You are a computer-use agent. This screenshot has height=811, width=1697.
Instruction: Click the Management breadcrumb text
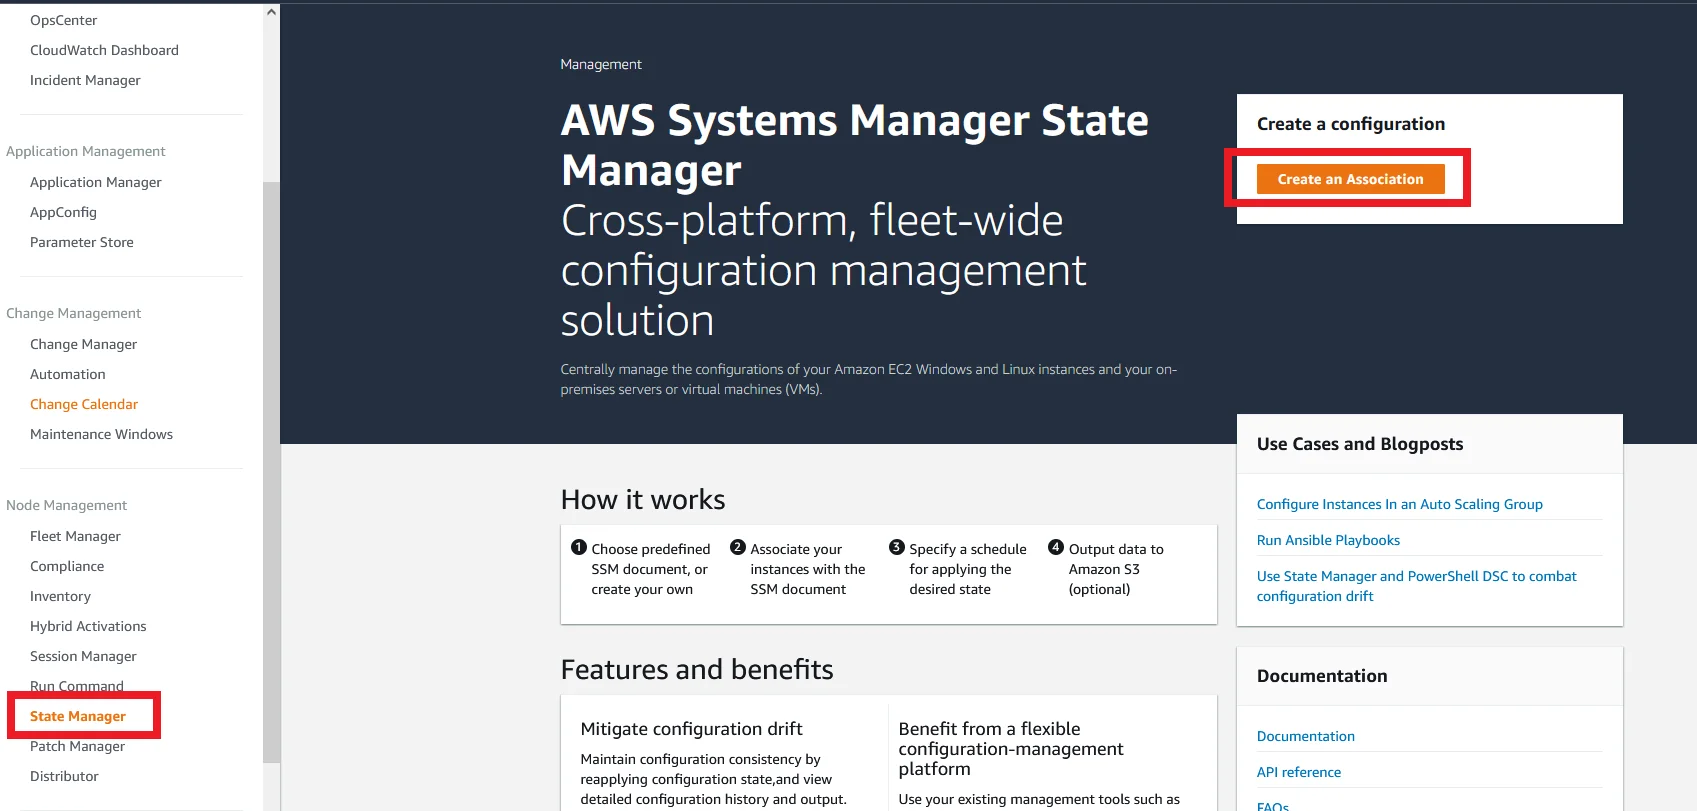click(601, 64)
